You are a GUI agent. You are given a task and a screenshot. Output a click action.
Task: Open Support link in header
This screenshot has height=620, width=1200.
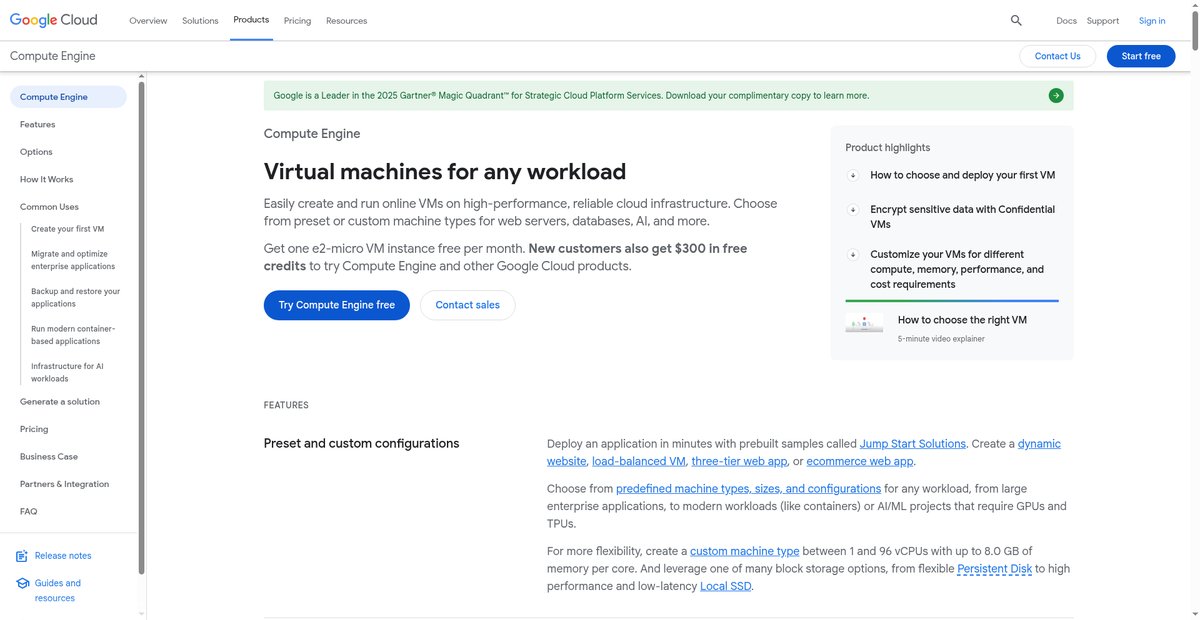click(1103, 21)
